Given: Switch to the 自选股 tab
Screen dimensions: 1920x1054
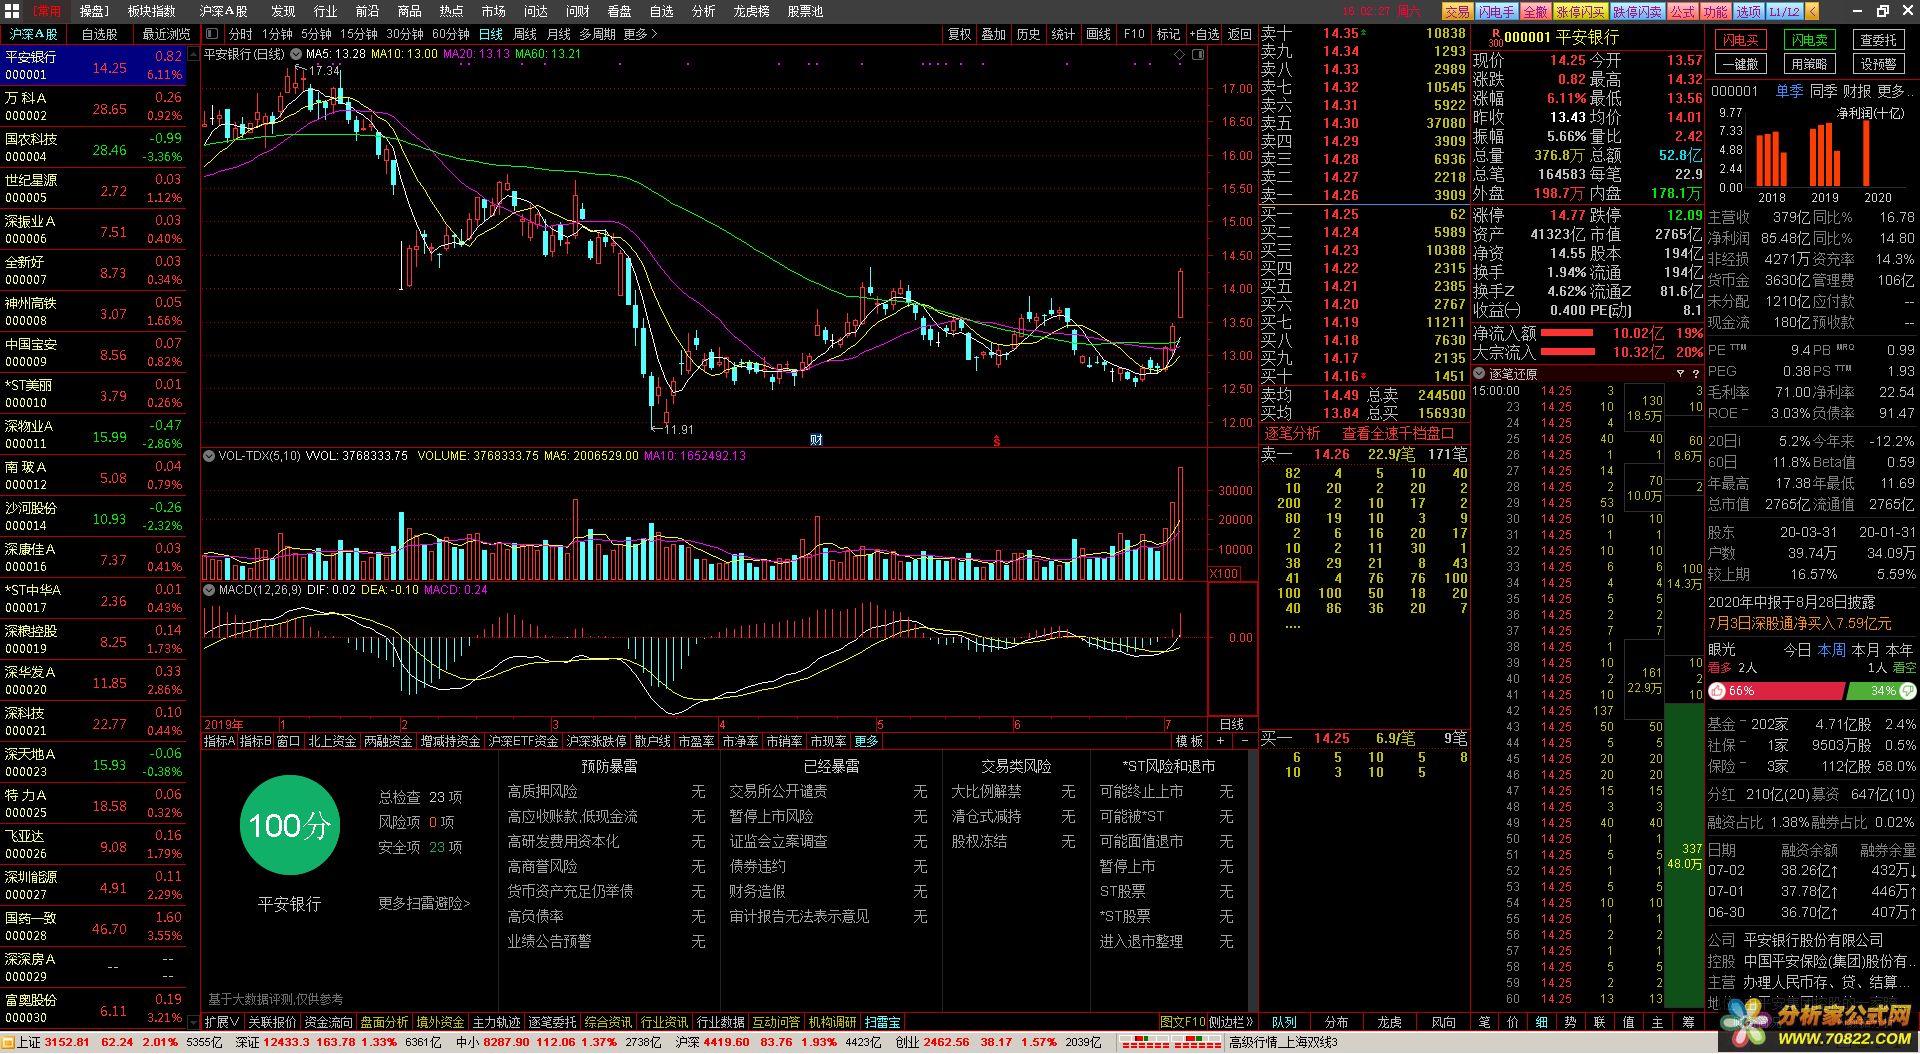Looking at the screenshot, I should 99,34.
